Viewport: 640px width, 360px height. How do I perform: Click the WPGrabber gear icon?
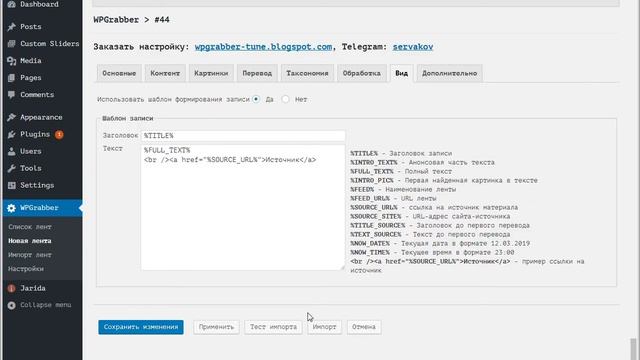pyautogui.click(x=11, y=208)
